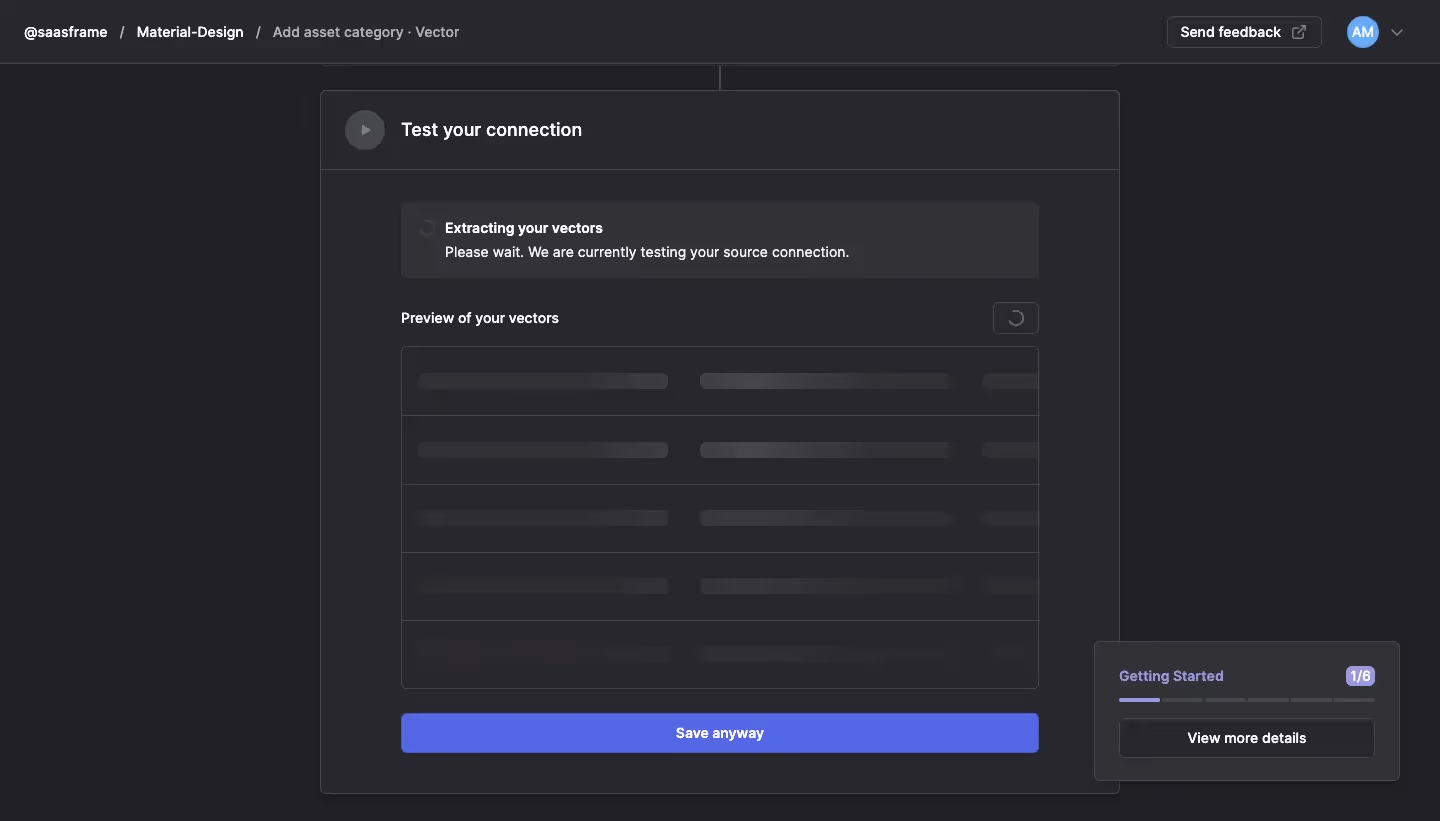The image size is (1440, 821).
Task: Click the loading spinner next to Extracting your vectors
Action: [427, 228]
